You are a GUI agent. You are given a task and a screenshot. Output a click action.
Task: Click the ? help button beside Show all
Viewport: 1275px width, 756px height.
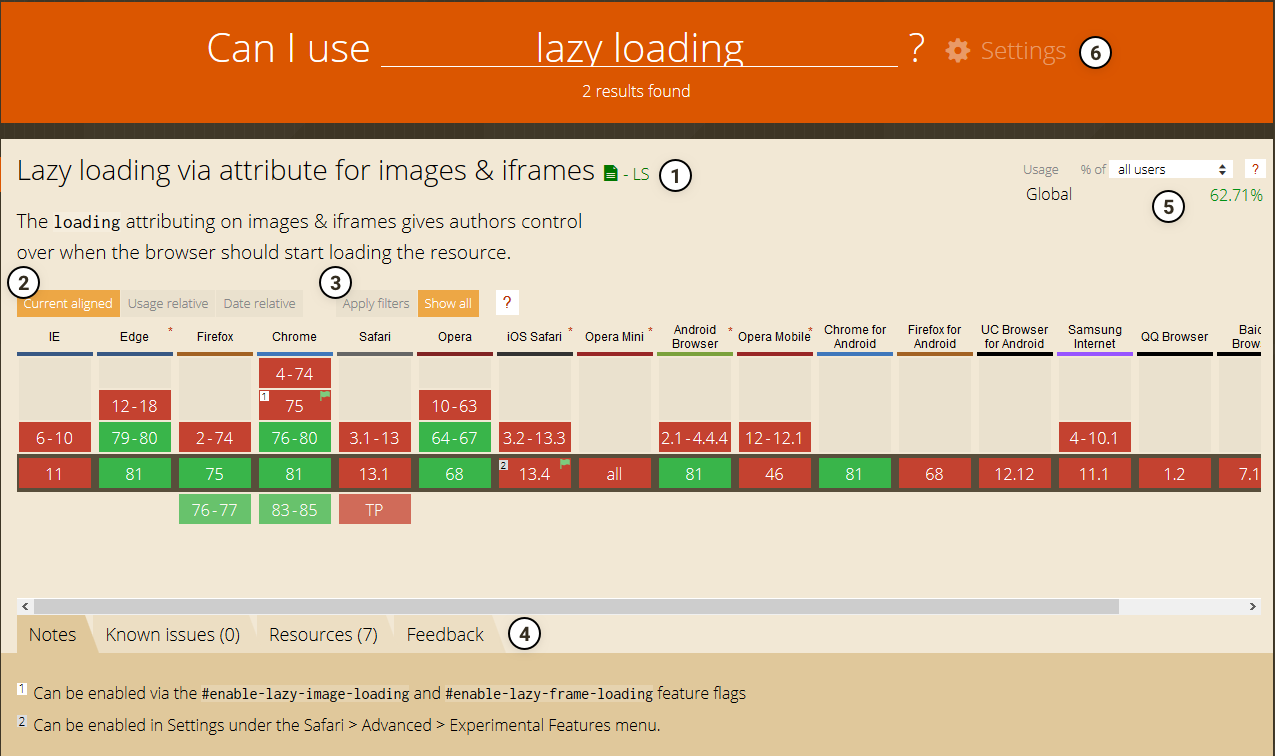(507, 303)
